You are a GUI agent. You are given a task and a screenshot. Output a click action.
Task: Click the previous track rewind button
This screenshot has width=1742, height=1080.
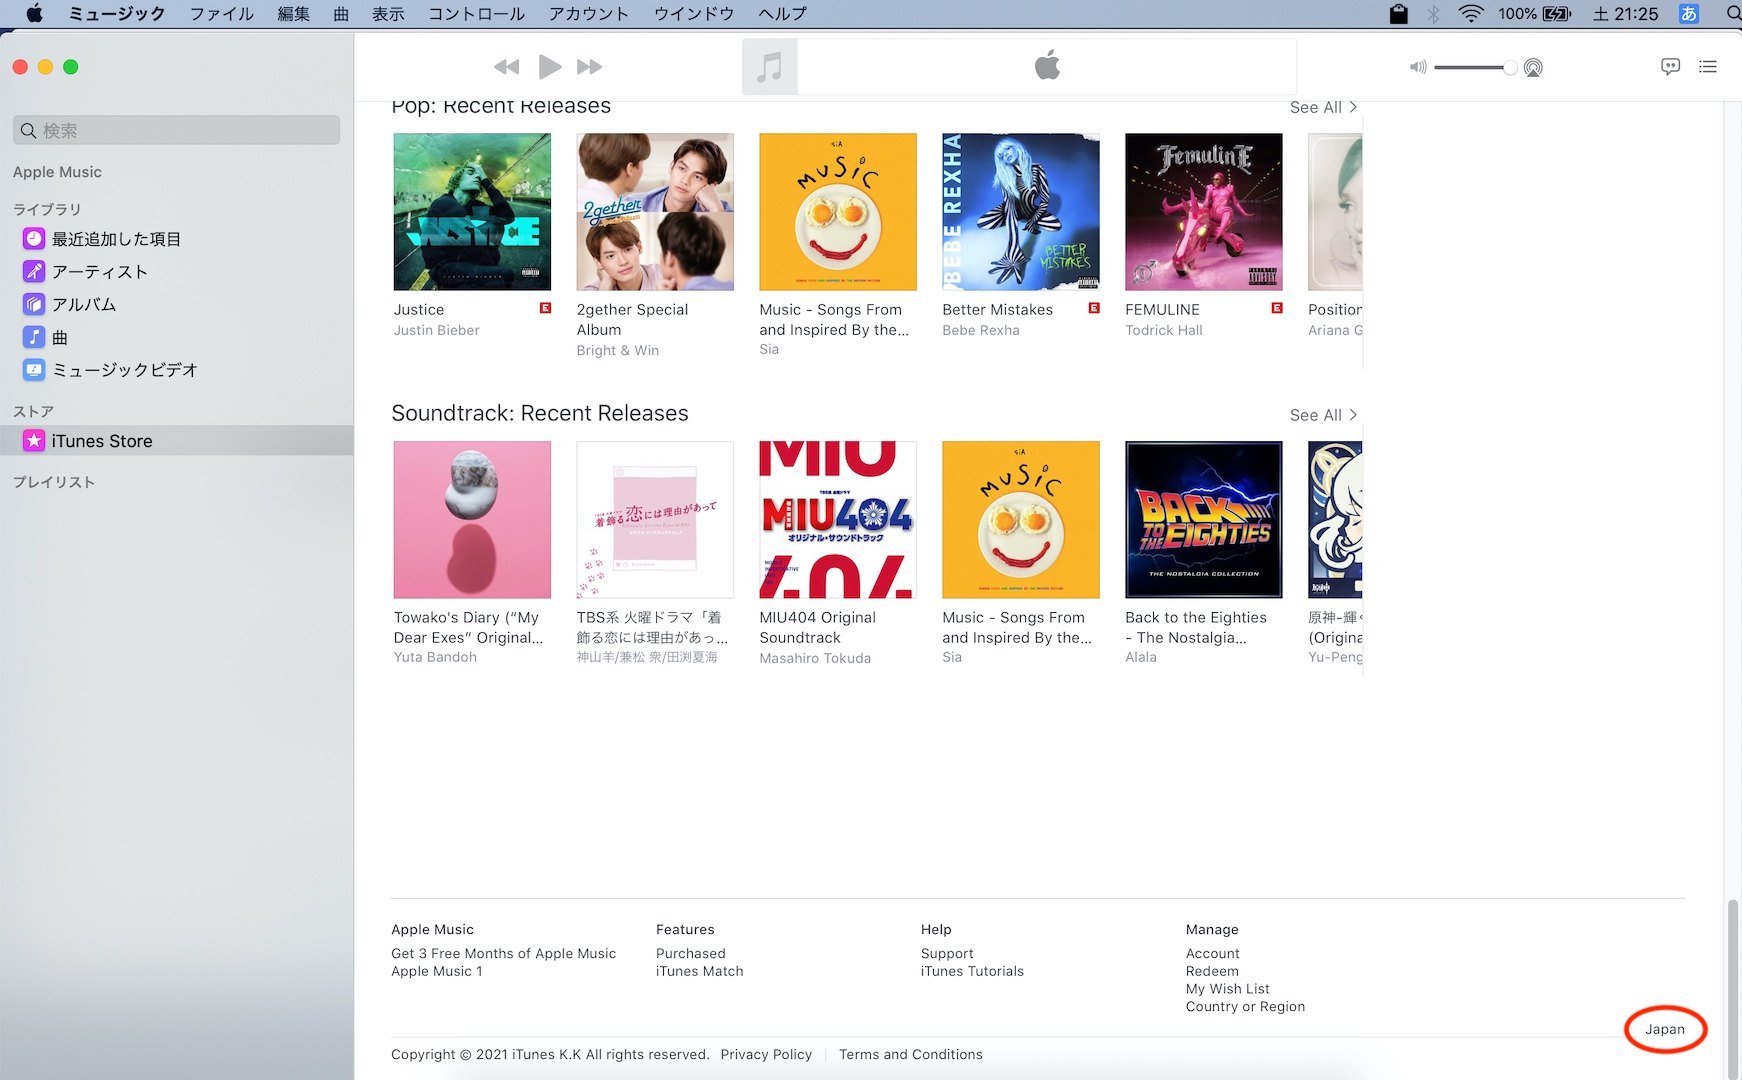click(x=506, y=67)
